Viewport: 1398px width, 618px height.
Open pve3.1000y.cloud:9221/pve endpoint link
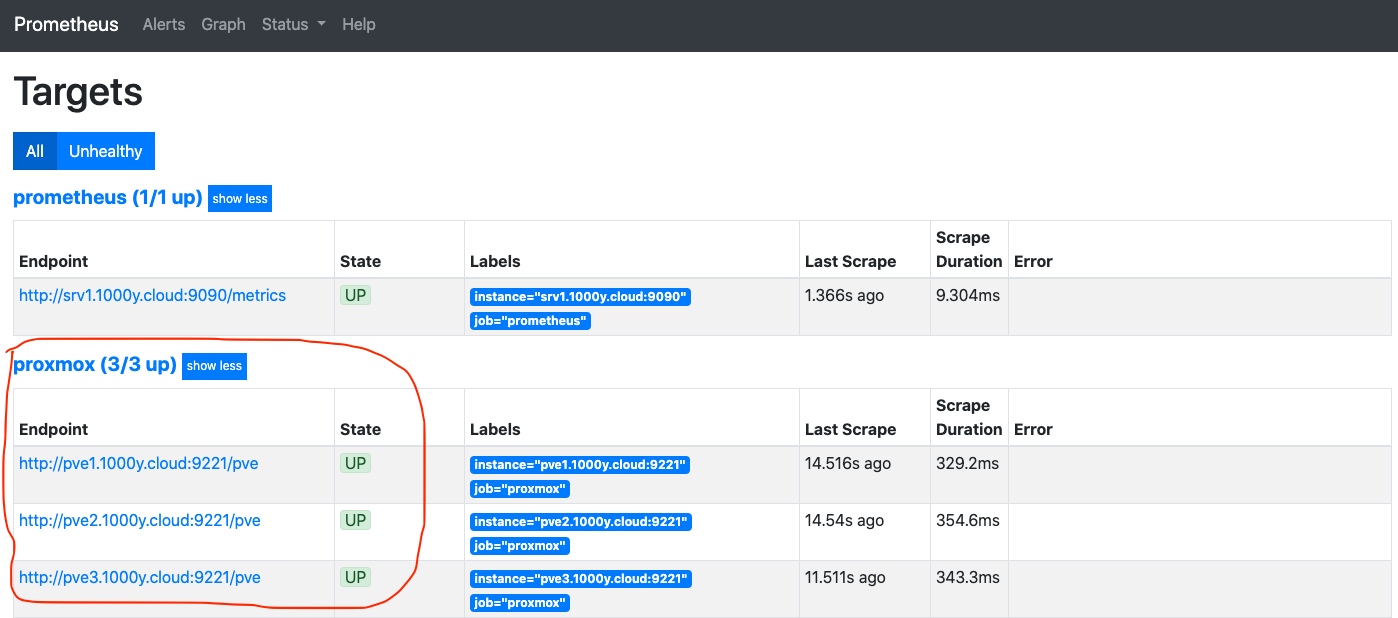click(140, 577)
